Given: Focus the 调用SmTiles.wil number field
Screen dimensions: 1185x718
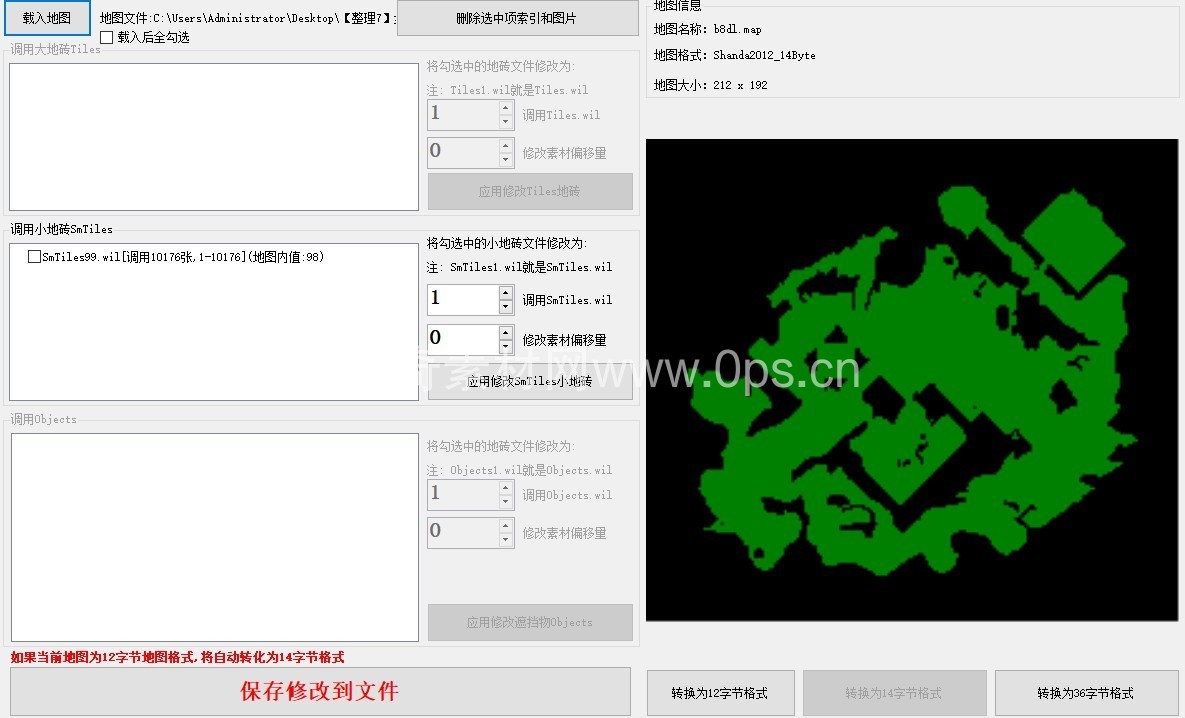Looking at the screenshot, I should pos(462,299).
